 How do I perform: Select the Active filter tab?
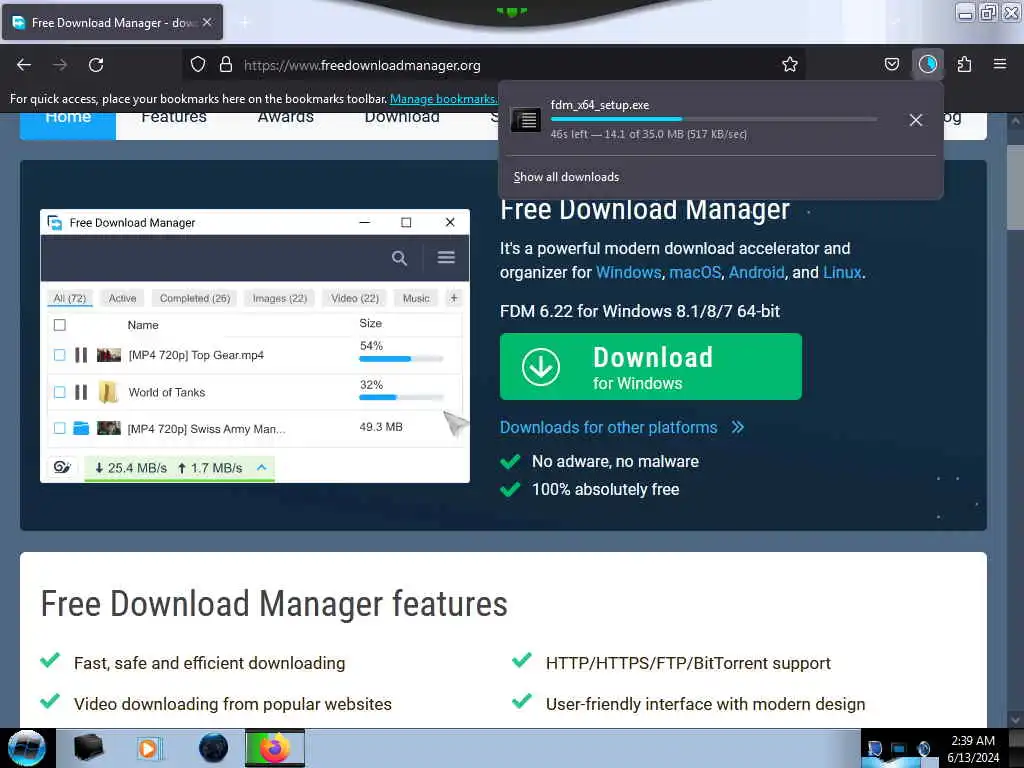click(x=122, y=298)
